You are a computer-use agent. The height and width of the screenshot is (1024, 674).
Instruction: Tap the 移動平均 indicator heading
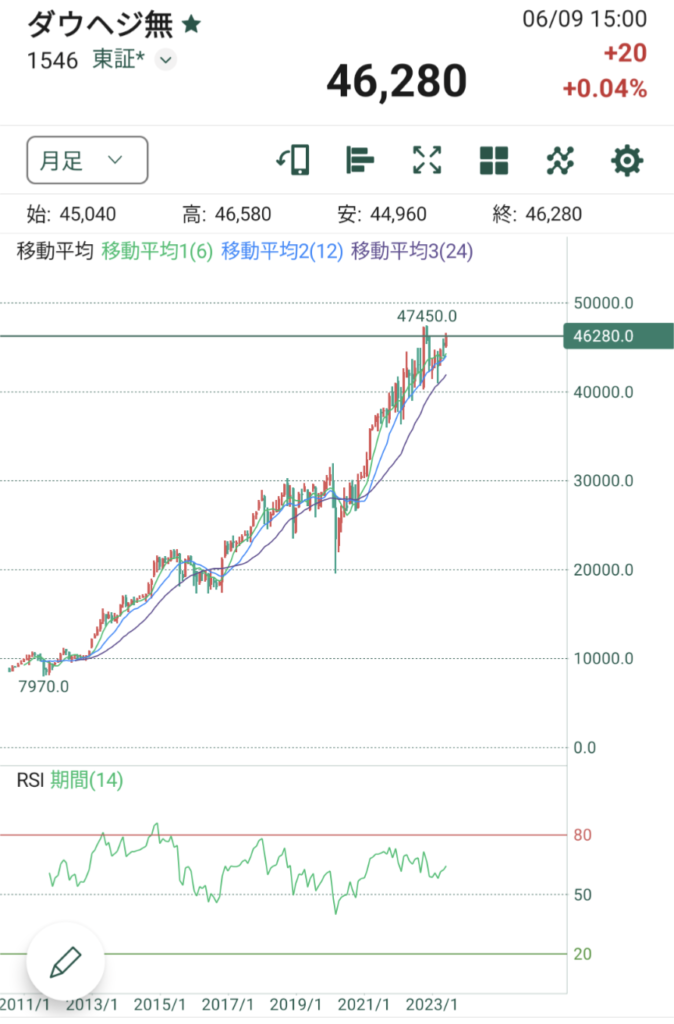point(55,251)
